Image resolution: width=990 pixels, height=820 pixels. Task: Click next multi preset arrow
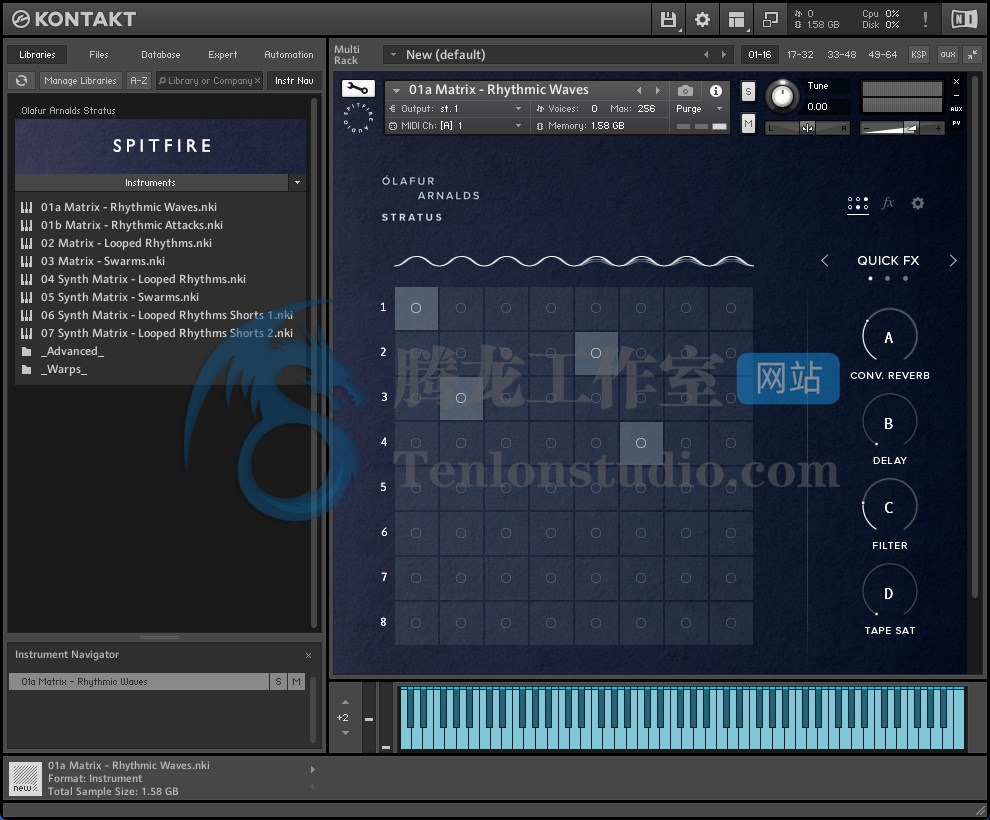pyautogui.click(x=724, y=55)
